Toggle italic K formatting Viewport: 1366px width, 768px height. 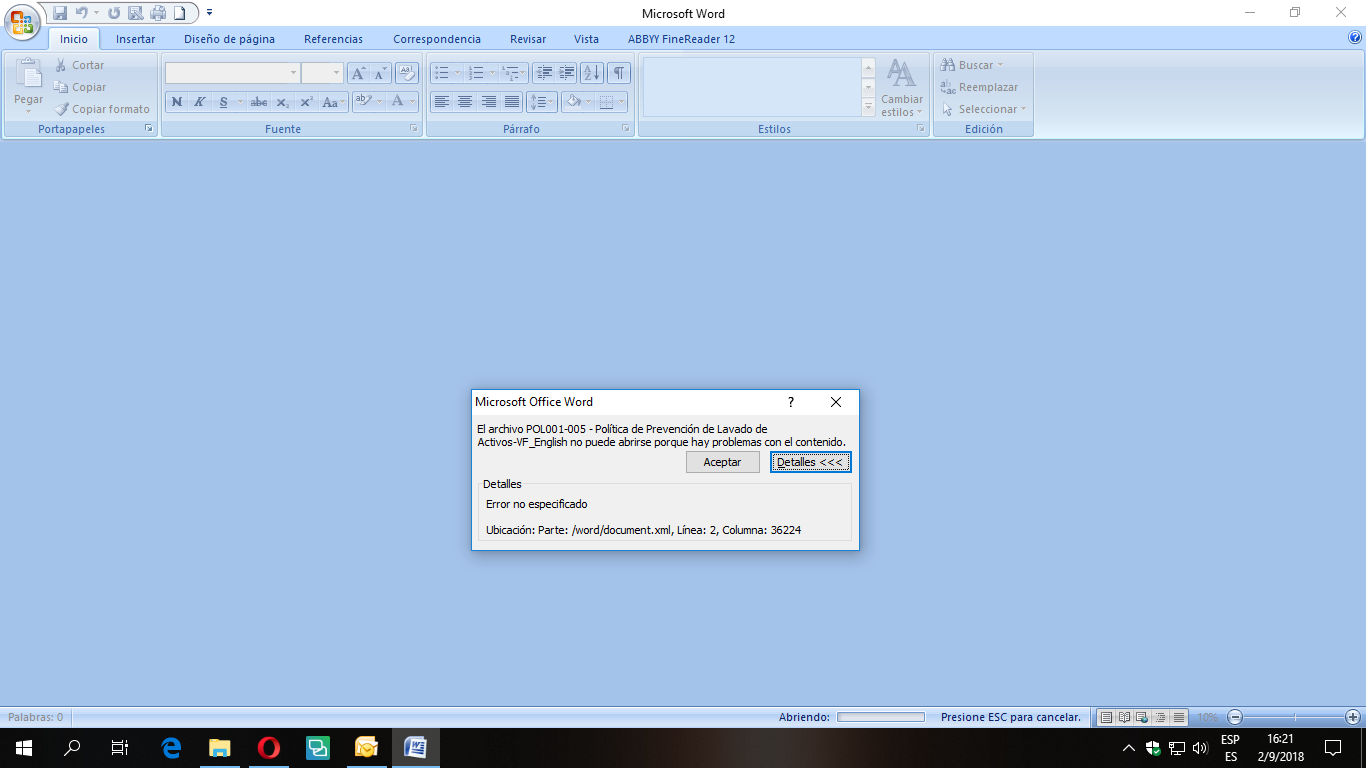tap(200, 102)
